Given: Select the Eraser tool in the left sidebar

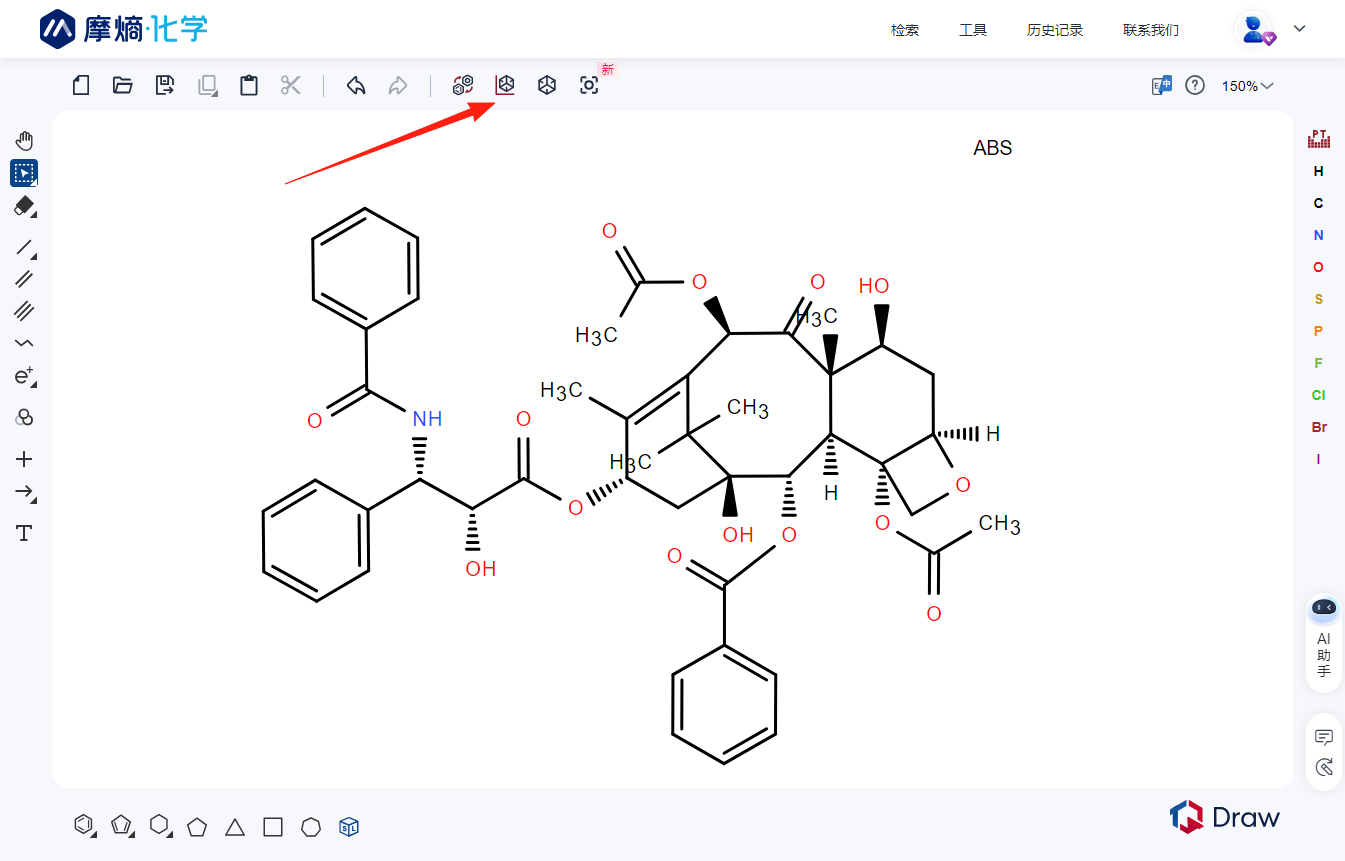Looking at the screenshot, I should pos(24,207).
